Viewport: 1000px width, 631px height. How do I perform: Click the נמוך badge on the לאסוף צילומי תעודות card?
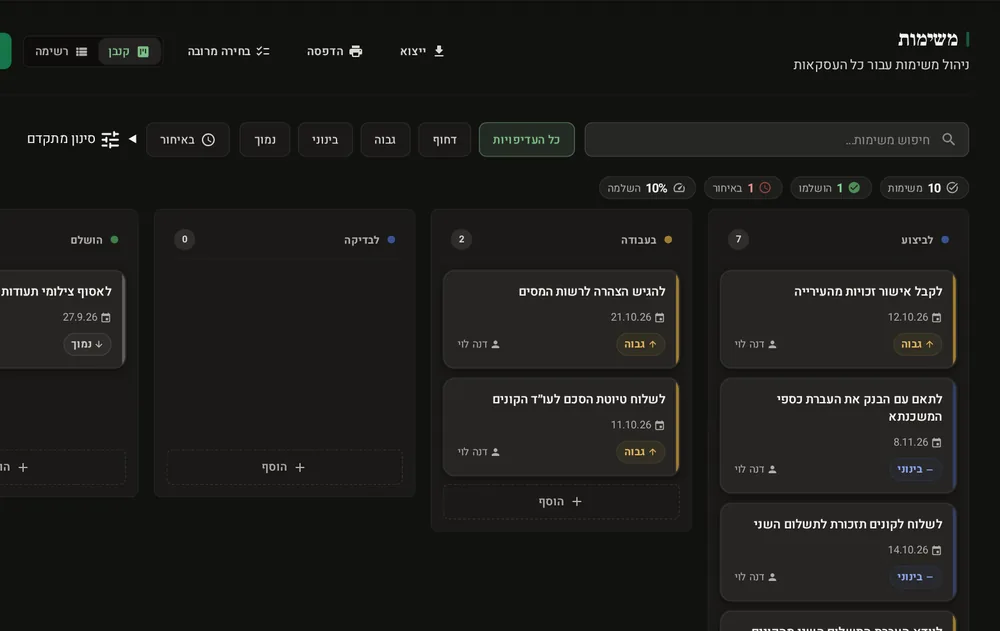tap(87, 345)
